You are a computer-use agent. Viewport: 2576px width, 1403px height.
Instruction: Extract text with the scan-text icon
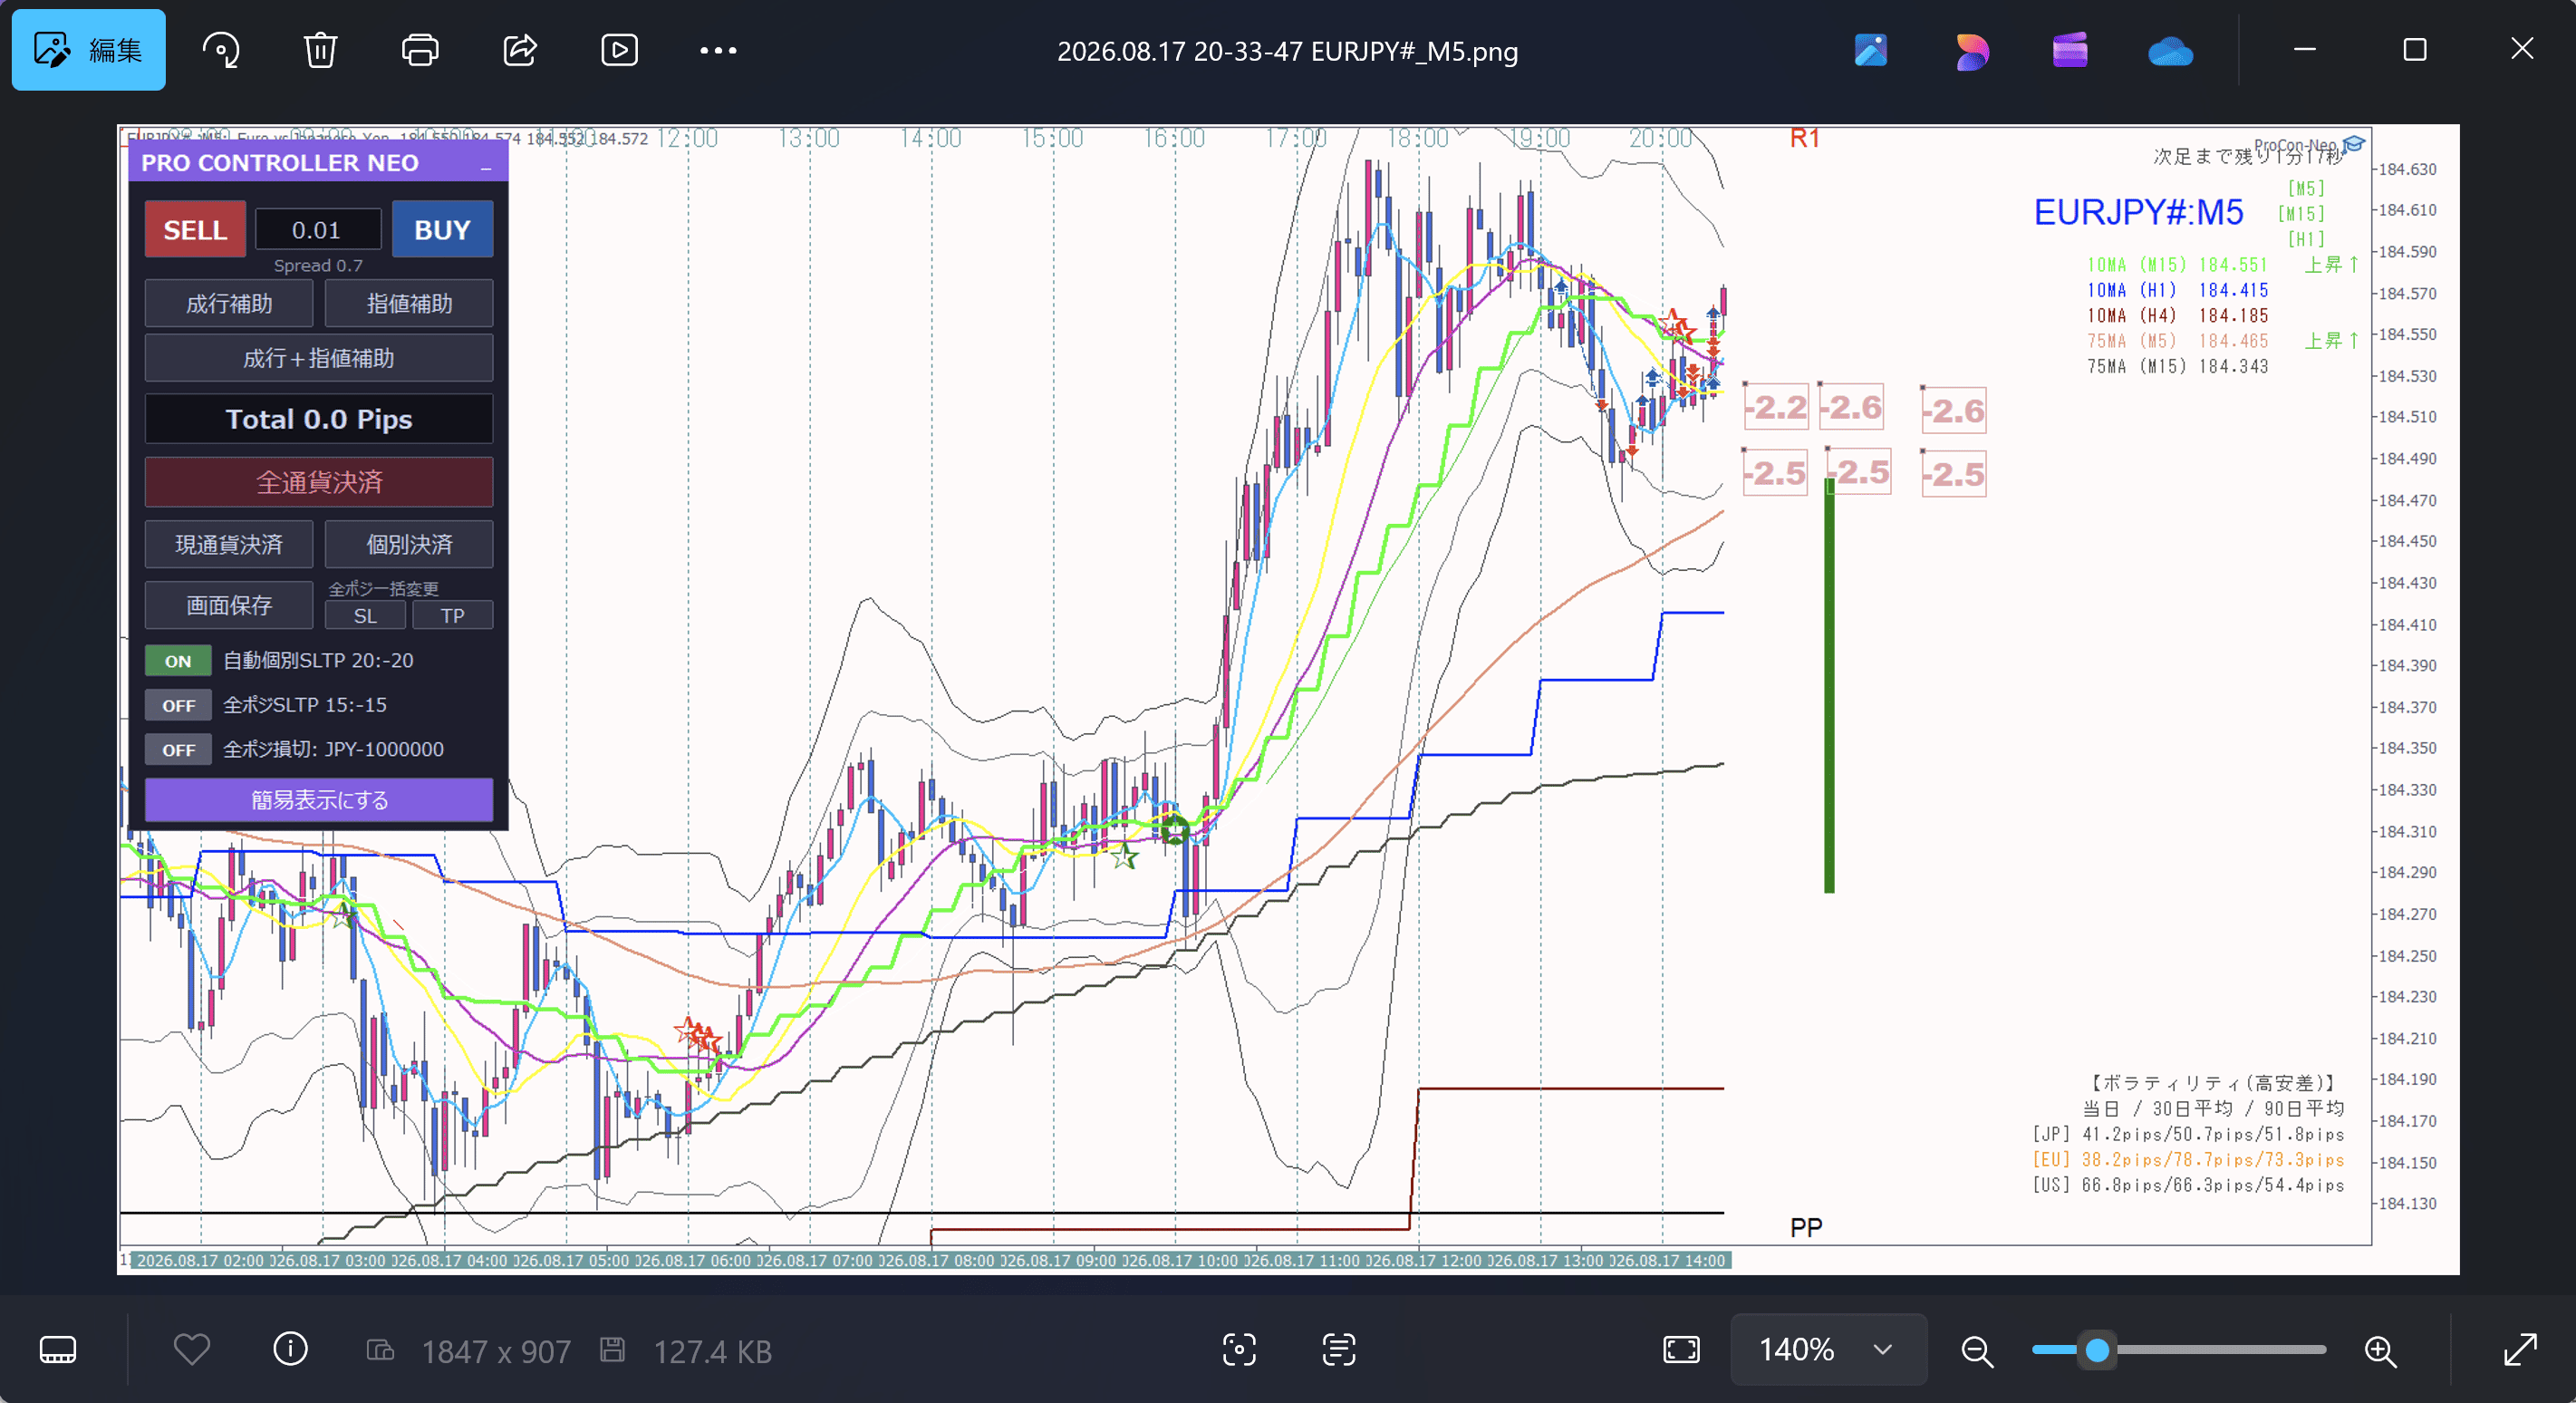tap(1338, 1350)
